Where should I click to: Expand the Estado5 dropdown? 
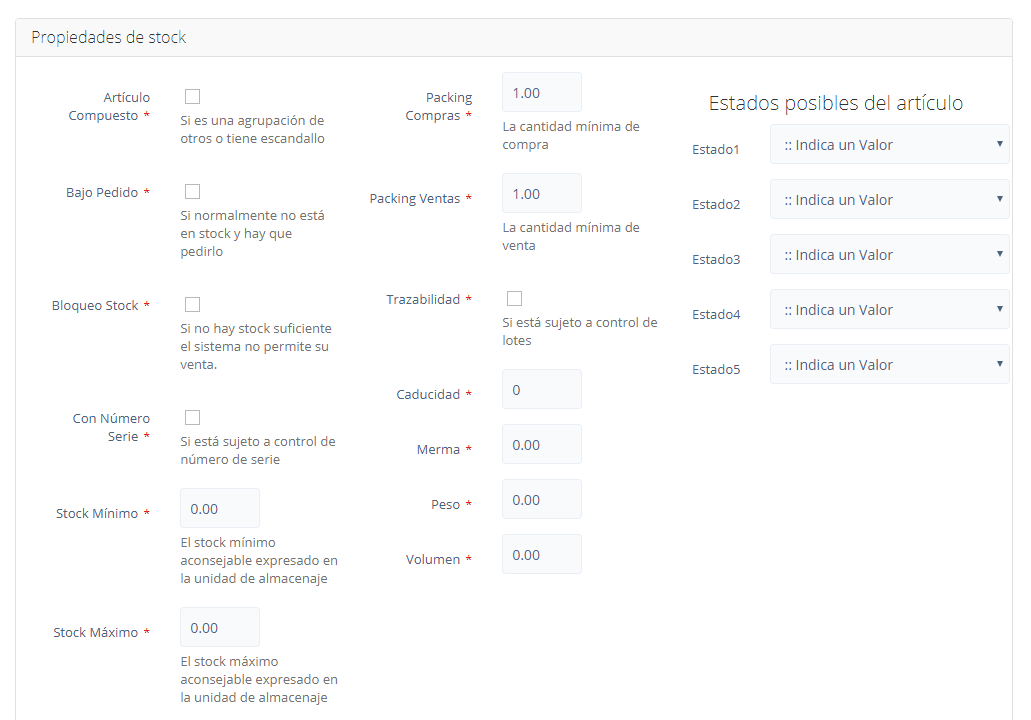pyautogui.click(x=889, y=364)
